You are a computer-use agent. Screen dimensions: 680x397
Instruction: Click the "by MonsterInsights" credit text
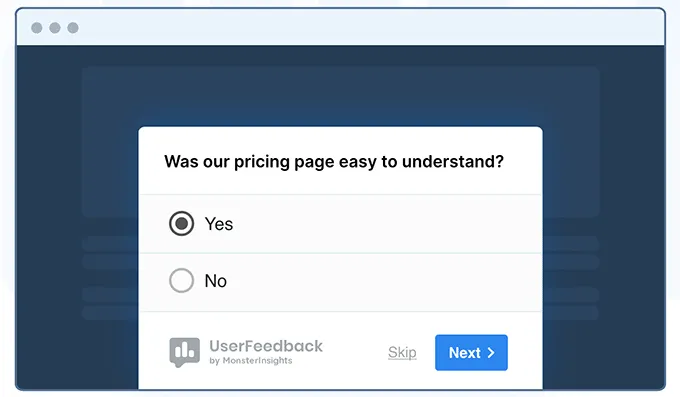[x=251, y=361]
